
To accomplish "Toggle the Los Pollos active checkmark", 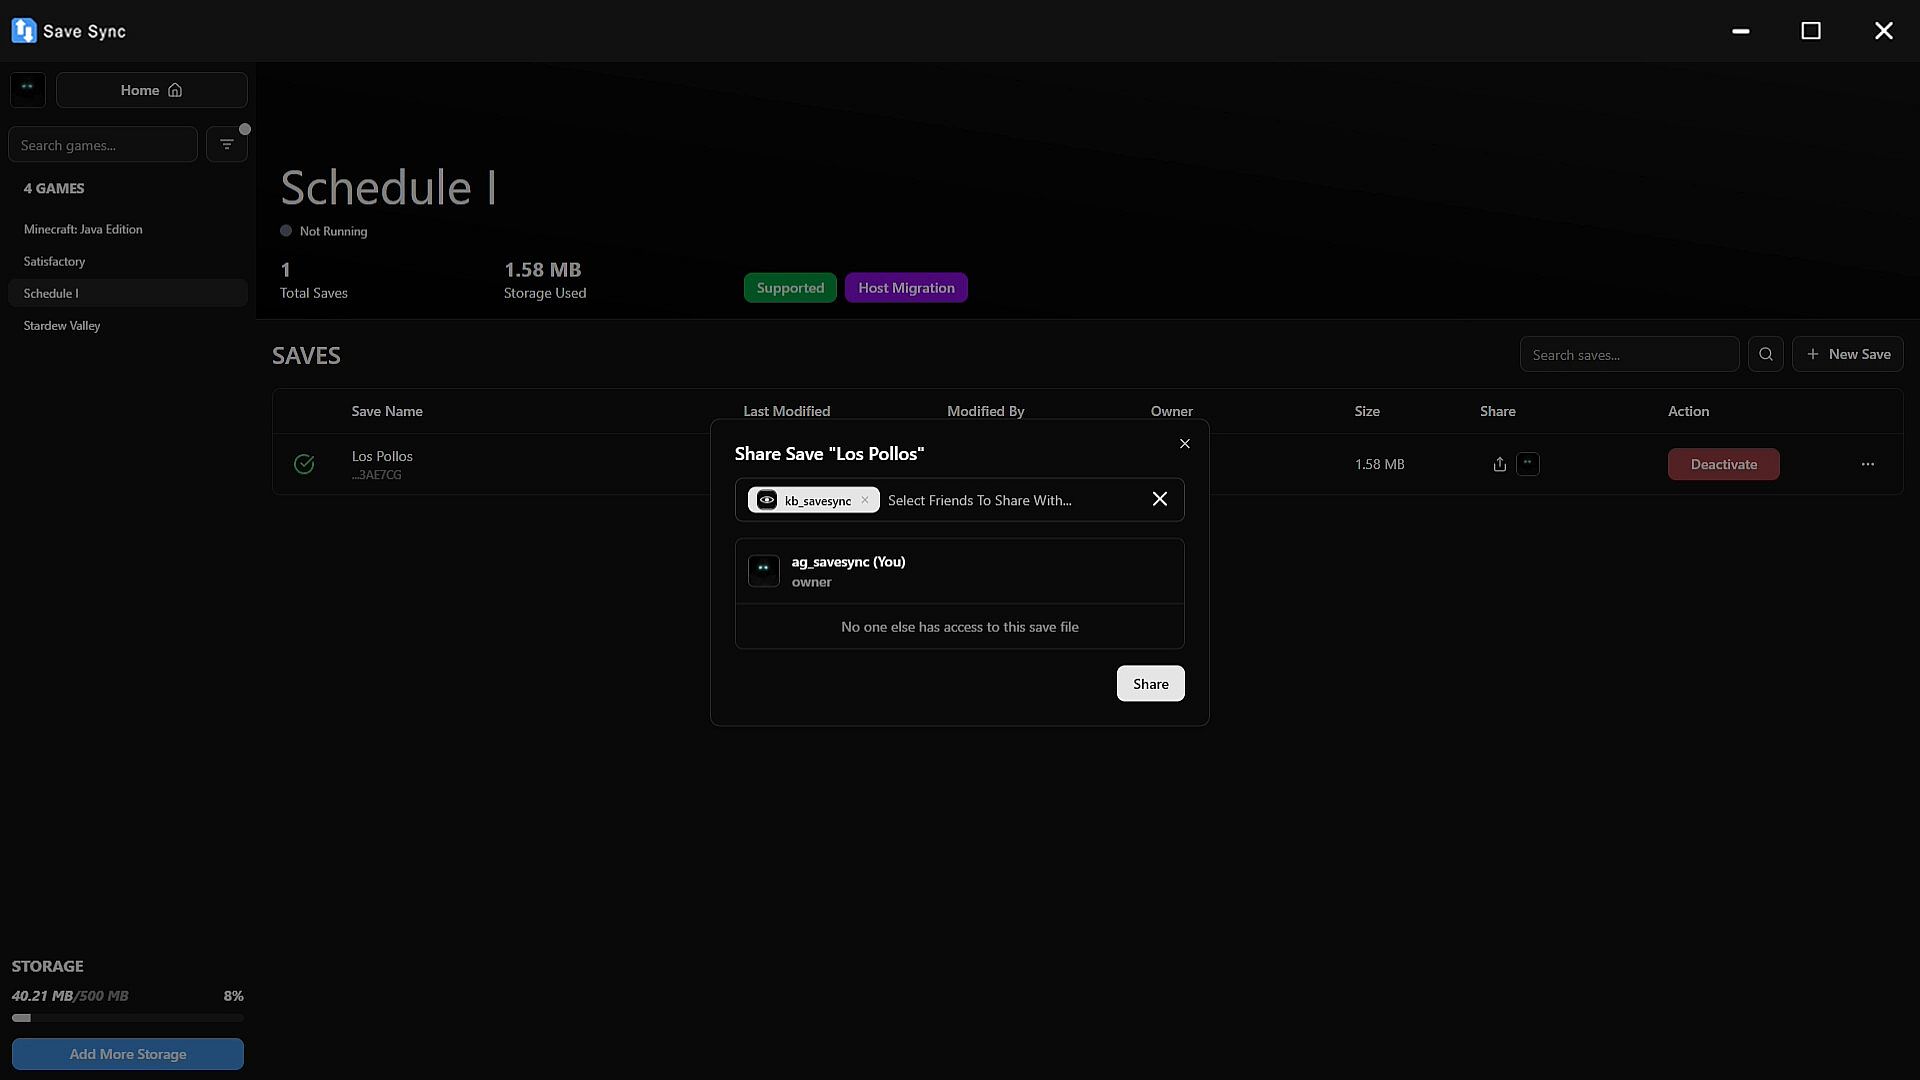I will (304, 464).
